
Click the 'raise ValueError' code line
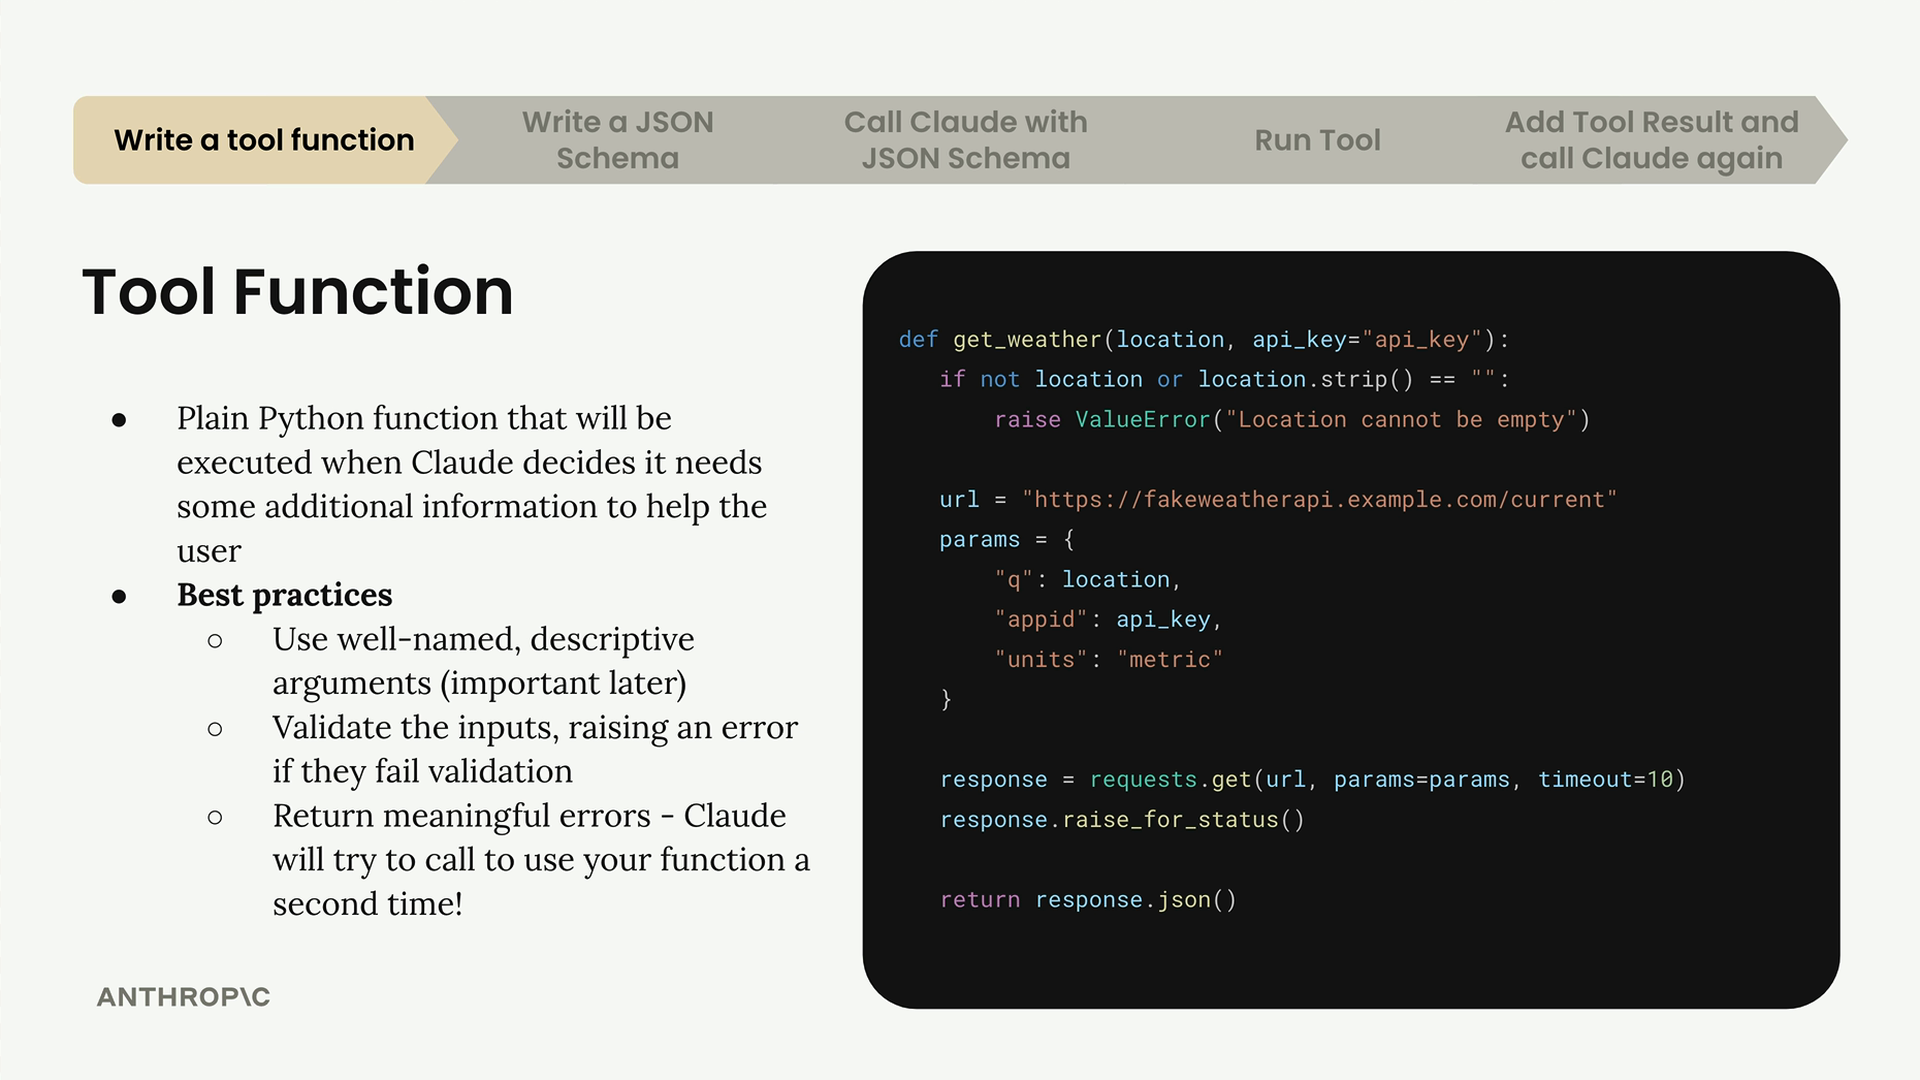1292,420
